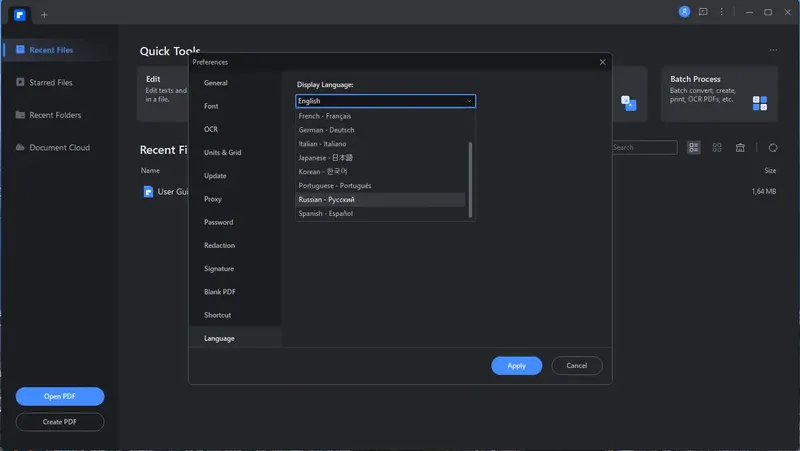
Task: Click the Size column header
Action: (x=770, y=170)
